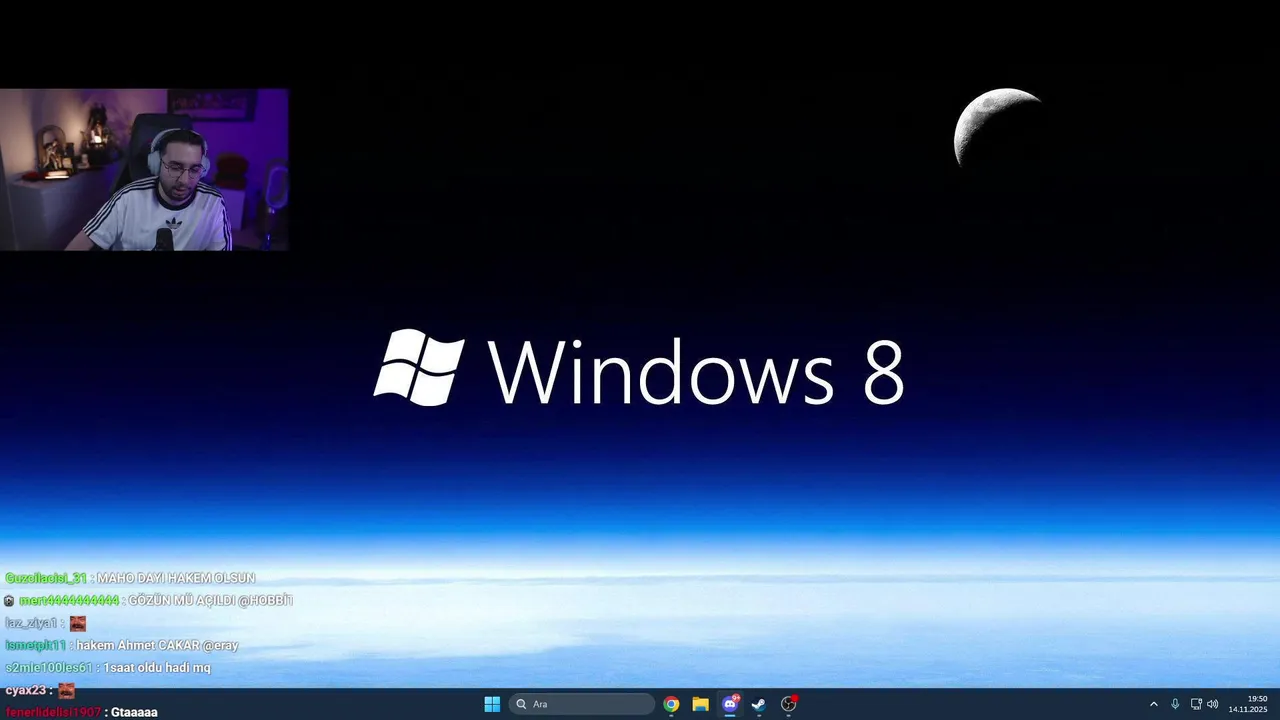Click the Ara search box in taskbar
1280x720 pixels.
click(x=582, y=704)
